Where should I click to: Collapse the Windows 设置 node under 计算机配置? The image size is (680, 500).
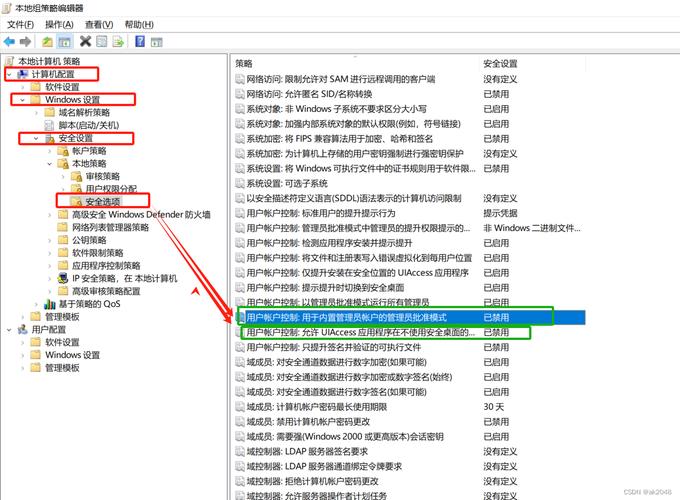(23, 100)
